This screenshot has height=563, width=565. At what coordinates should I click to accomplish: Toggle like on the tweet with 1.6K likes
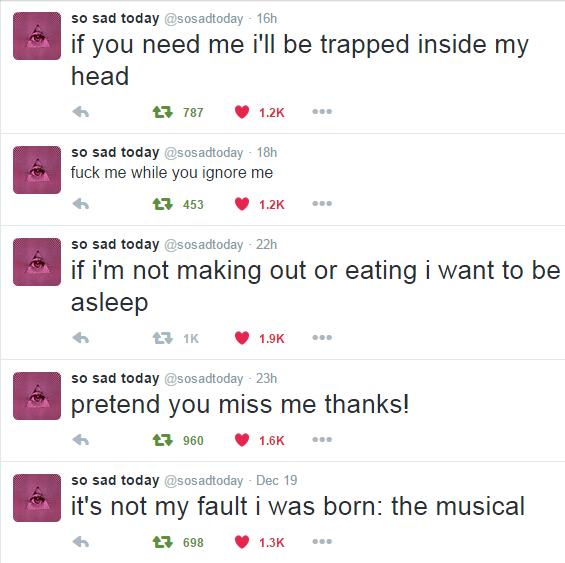(242, 440)
